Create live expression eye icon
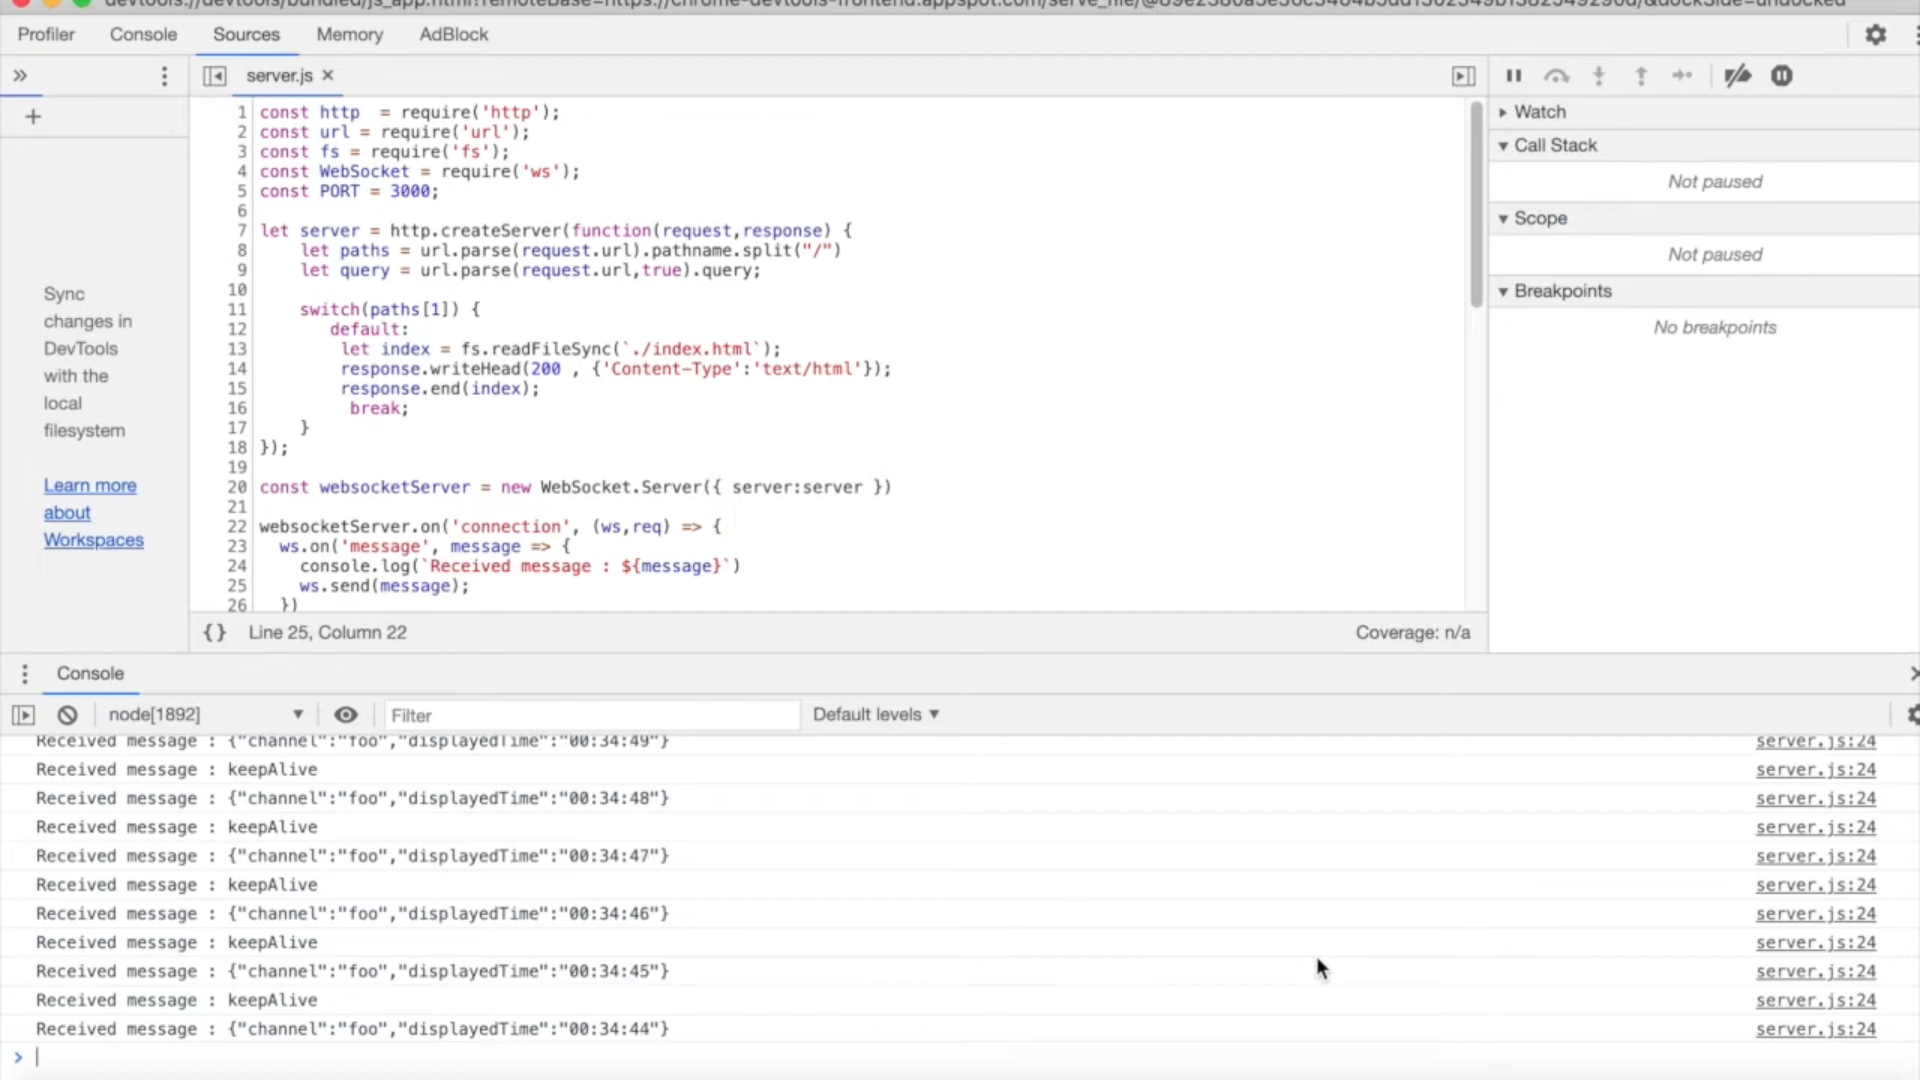 (x=345, y=715)
